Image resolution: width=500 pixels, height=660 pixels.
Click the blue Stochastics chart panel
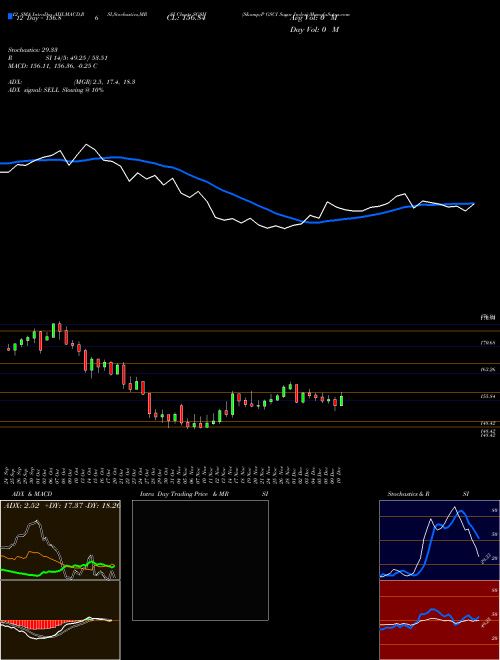pyautogui.click(x=439, y=540)
